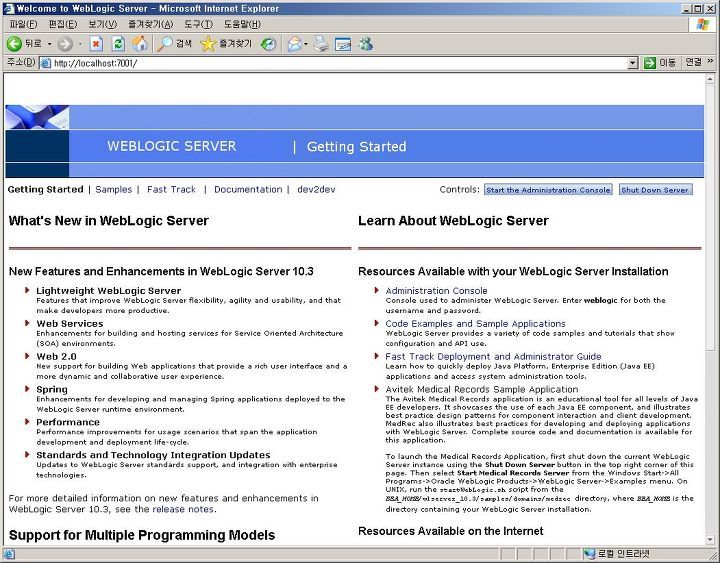Click the local intranet zone icon
The height and width of the screenshot is (563, 720).
[x=589, y=554]
